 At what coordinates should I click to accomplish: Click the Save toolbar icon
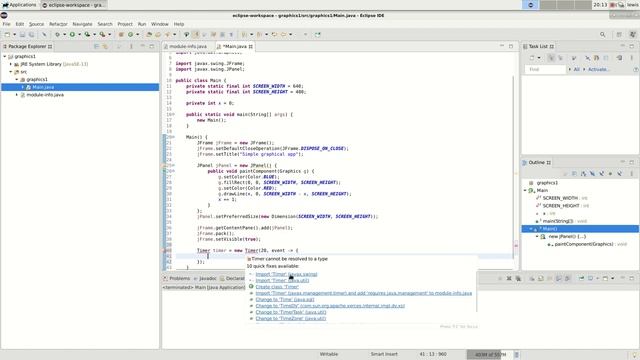(x=22, y=35)
